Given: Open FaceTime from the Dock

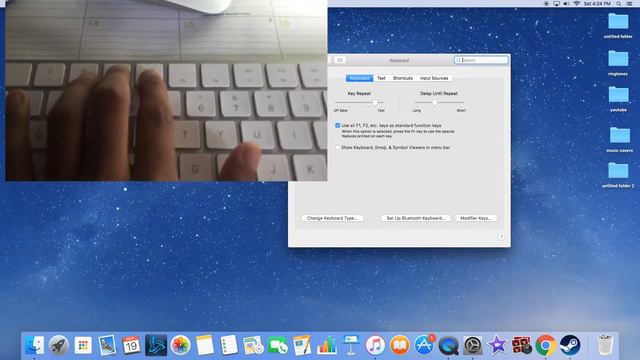Looking at the screenshot, I should (278, 345).
